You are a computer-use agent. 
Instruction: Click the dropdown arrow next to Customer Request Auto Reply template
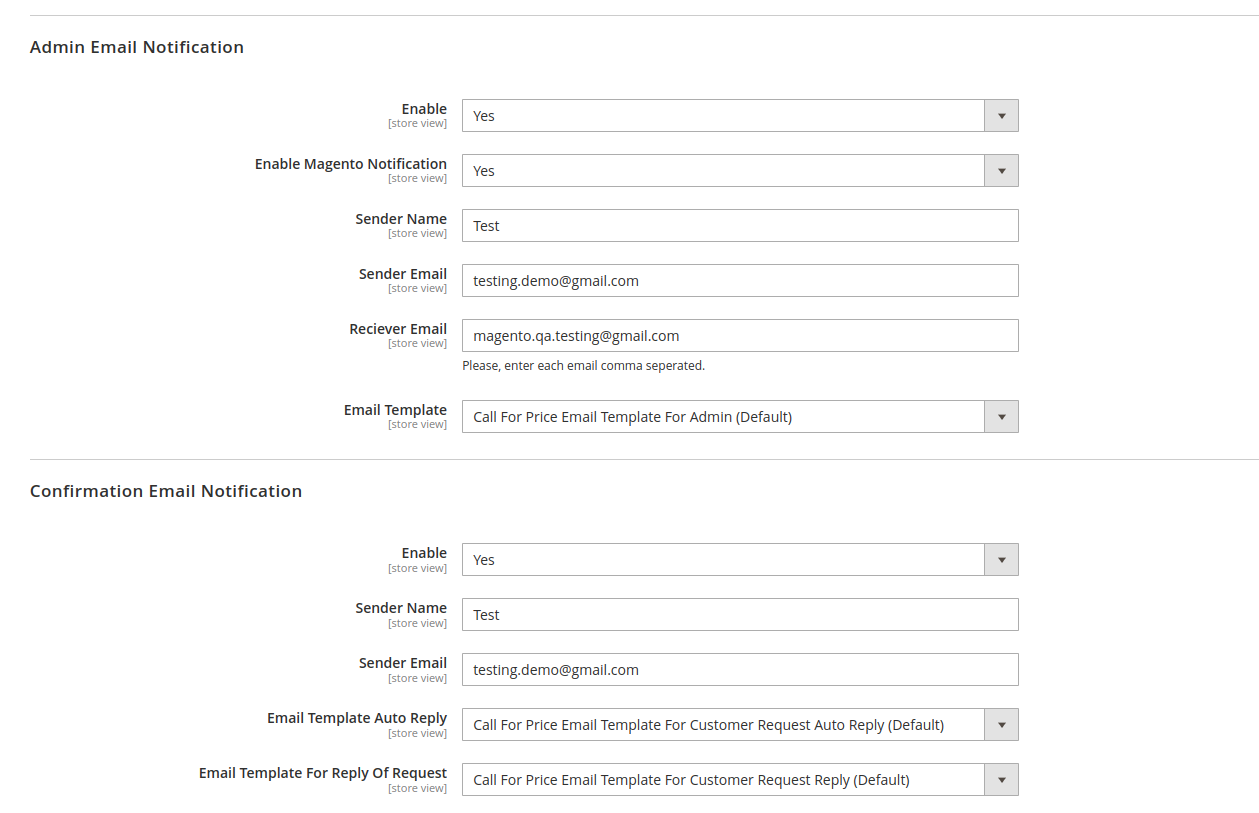(x=1000, y=724)
